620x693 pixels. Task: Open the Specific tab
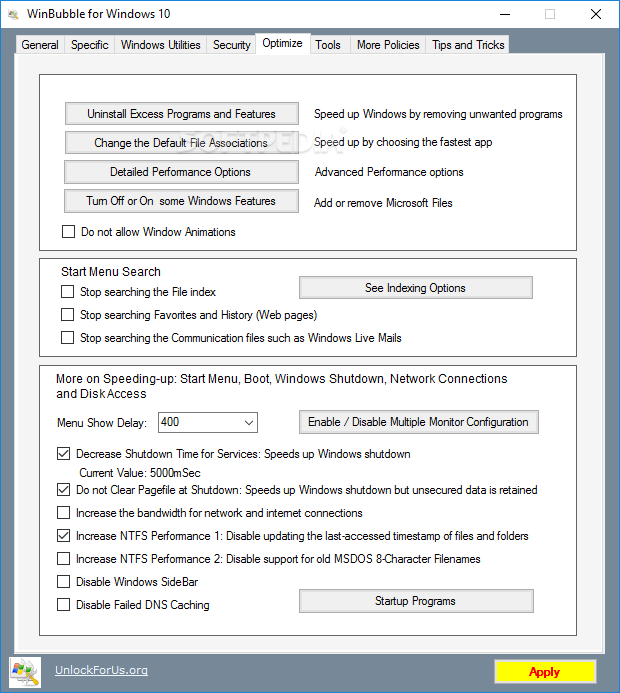click(90, 45)
